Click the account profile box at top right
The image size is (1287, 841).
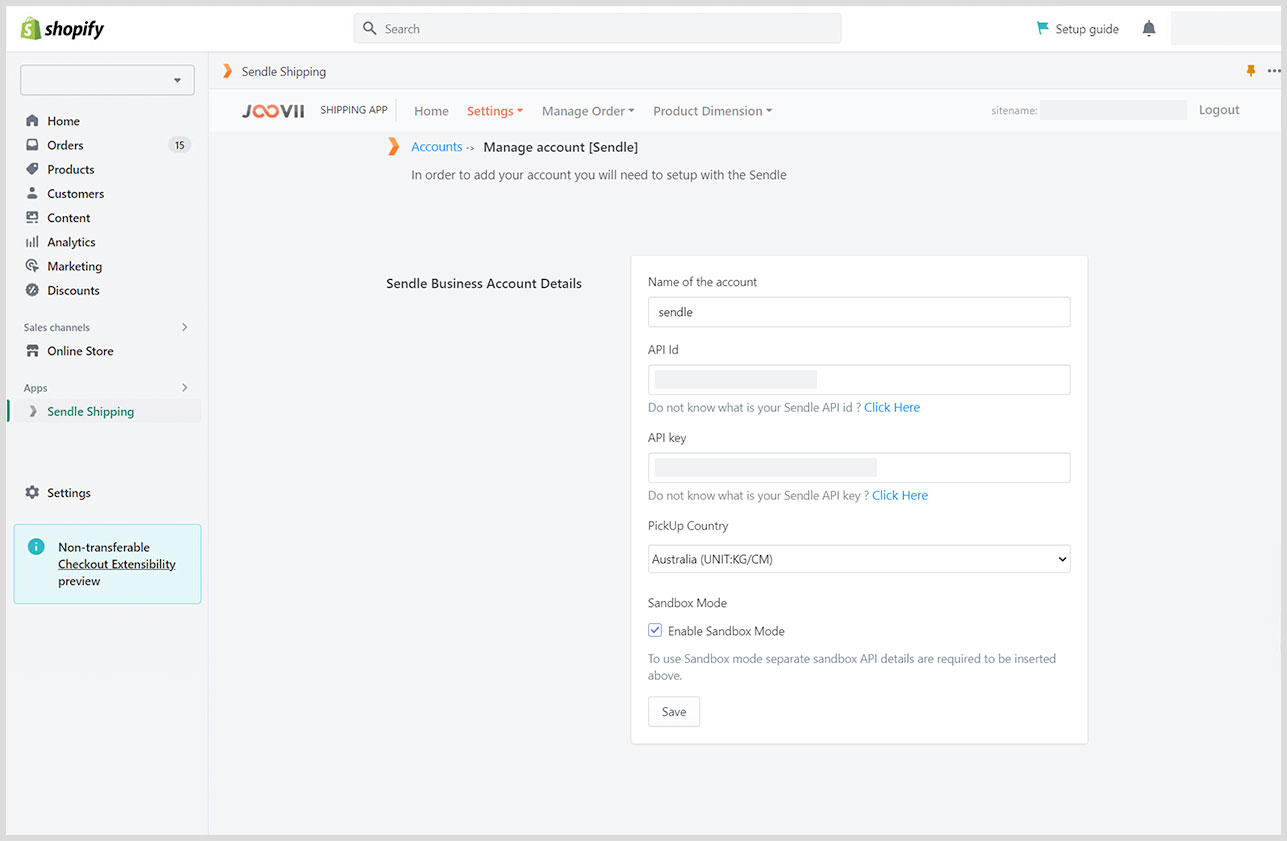(1225, 29)
